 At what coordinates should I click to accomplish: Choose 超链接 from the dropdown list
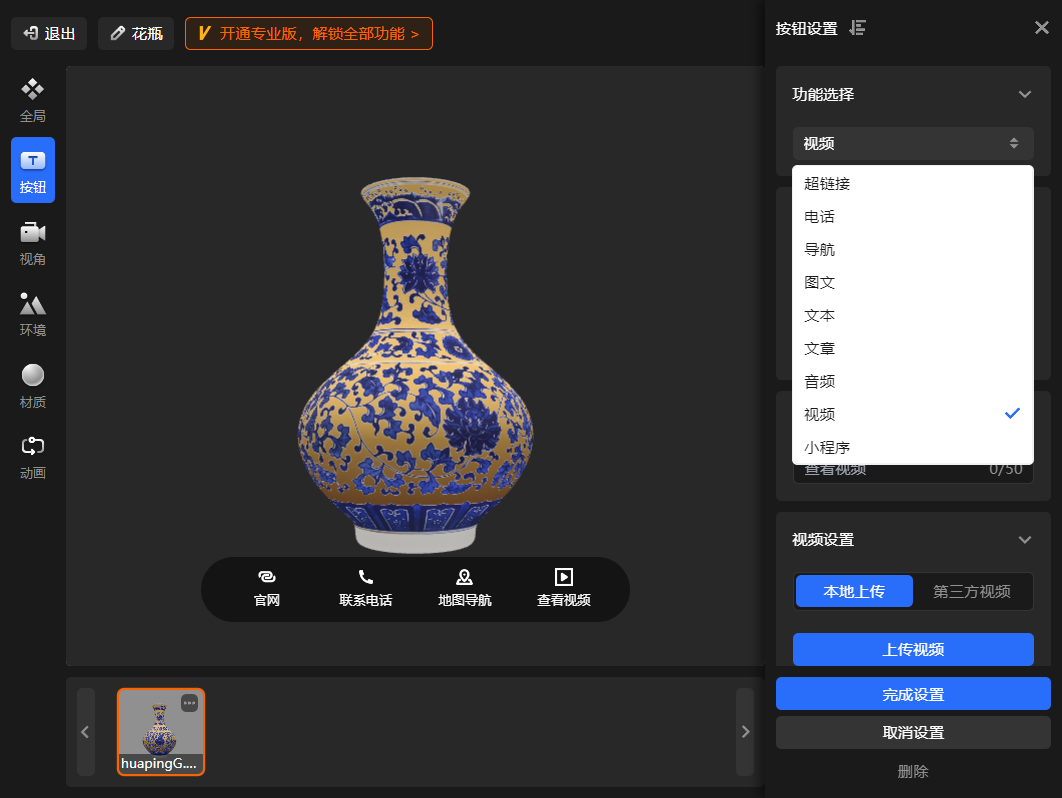(x=827, y=184)
